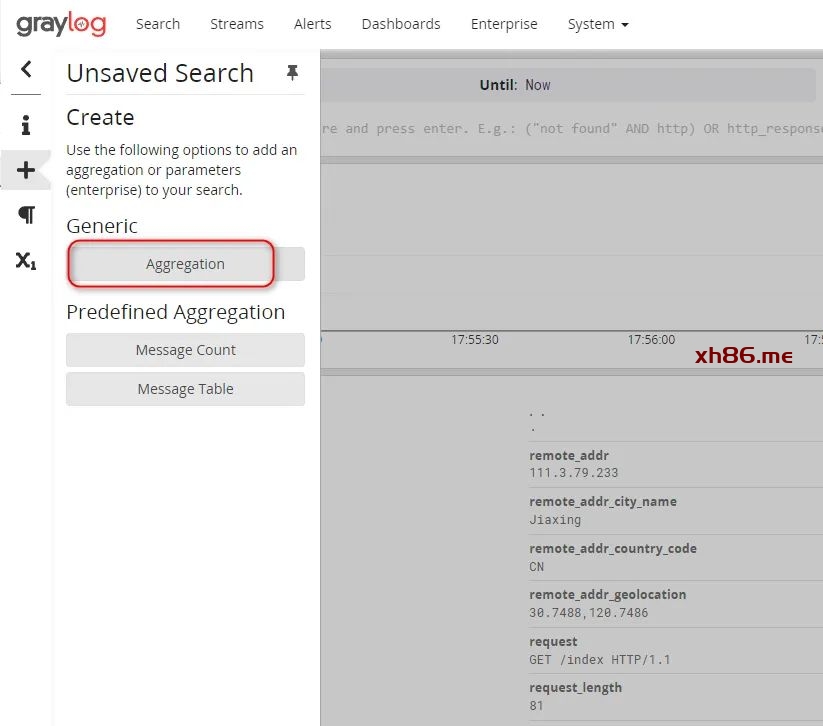This screenshot has width=823, height=726.
Task: Add a Message Count aggregation
Action: click(185, 350)
